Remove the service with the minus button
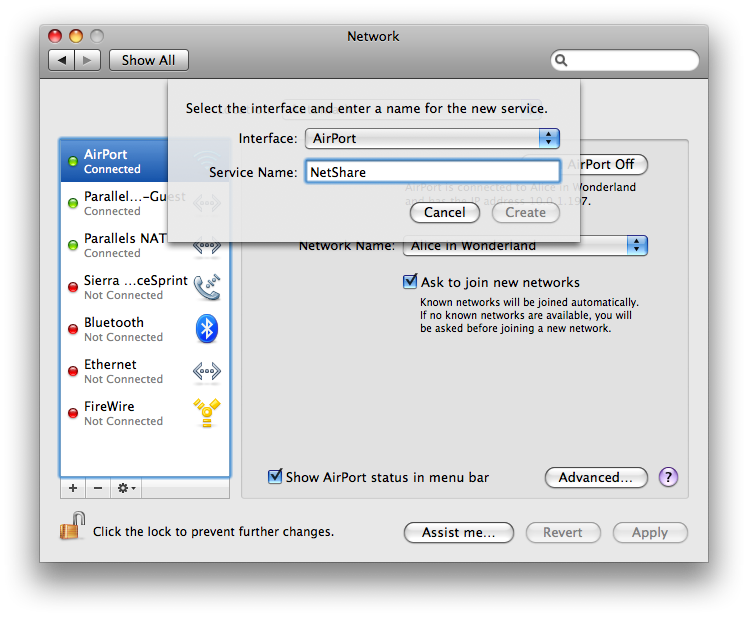 coord(98,488)
